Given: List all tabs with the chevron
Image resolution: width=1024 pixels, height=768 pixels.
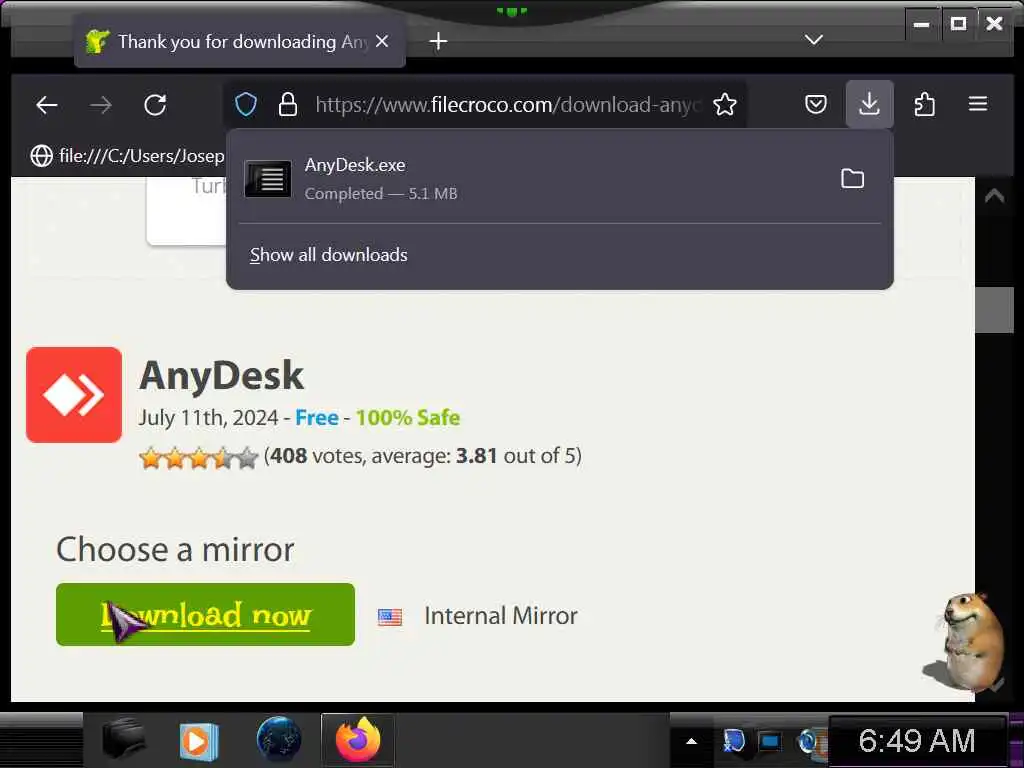Looking at the screenshot, I should pos(814,40).
